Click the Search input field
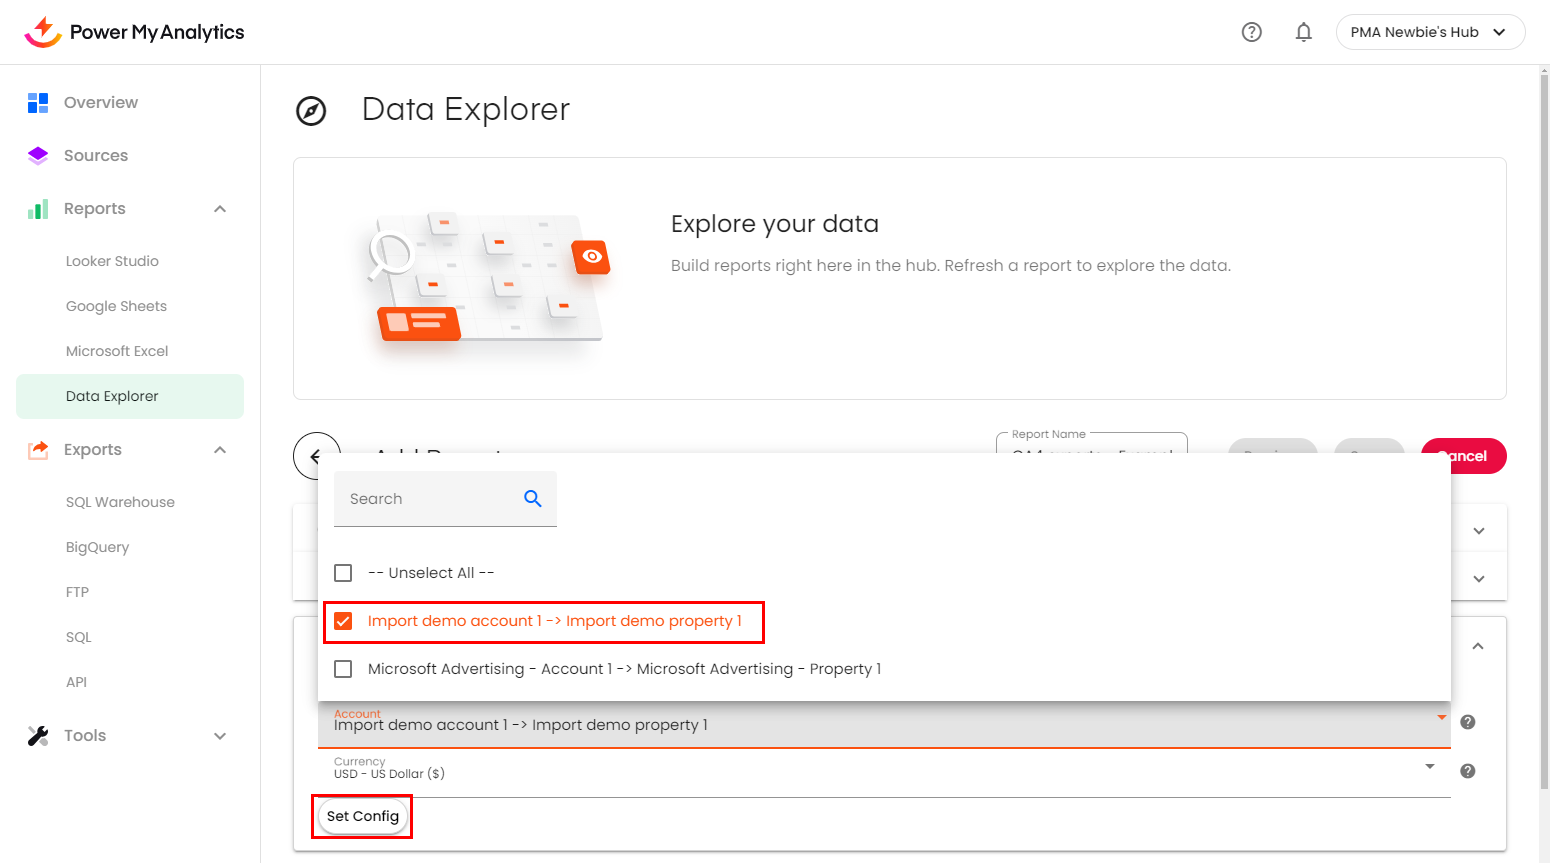This screenshot has height=863, width=1550. 430,499
